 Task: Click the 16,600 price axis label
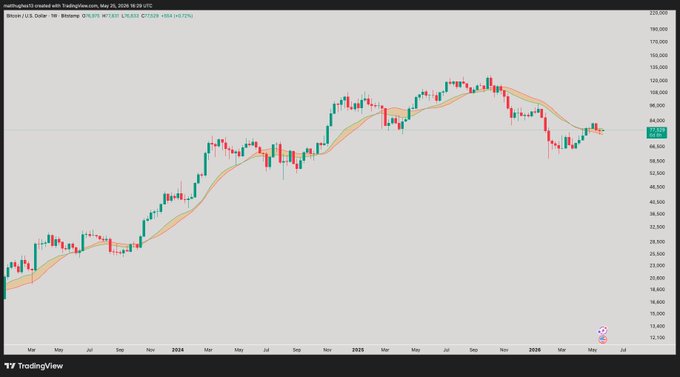(658, 302)
